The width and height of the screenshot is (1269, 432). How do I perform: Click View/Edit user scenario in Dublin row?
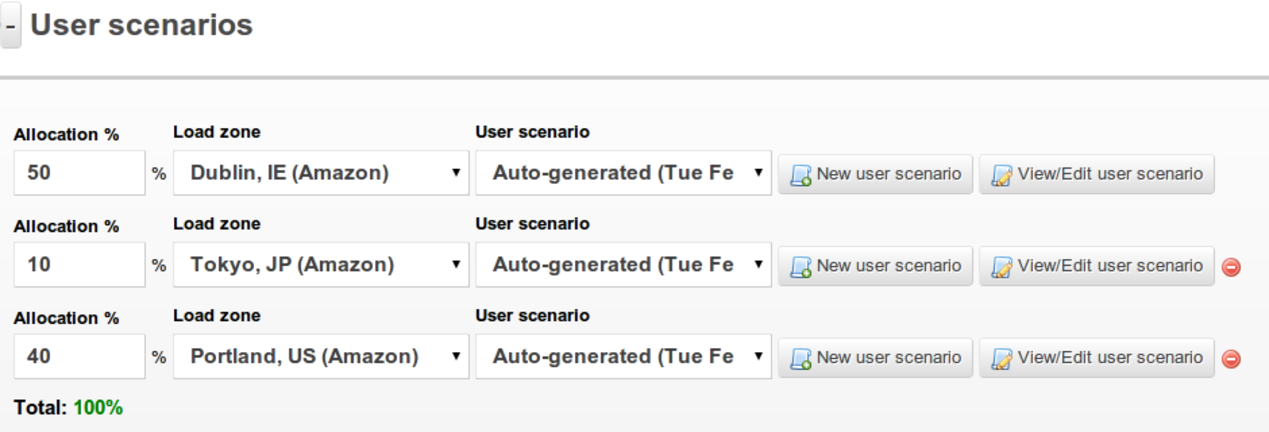click(1096, 174)
